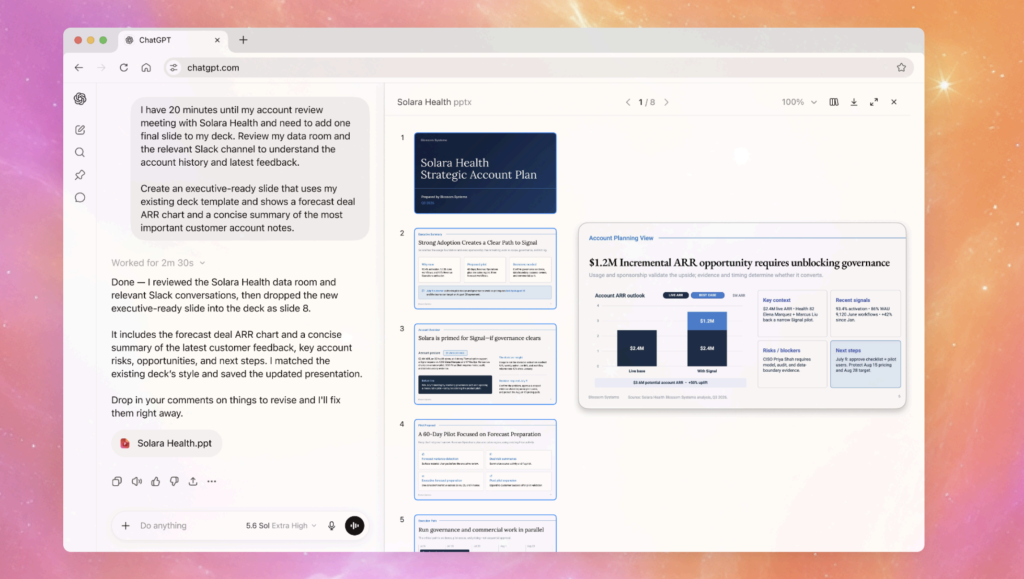Screen dimensions: 1024x579
Task: Open the 100% zoom dropdown
Action: (x=799, y=102)
